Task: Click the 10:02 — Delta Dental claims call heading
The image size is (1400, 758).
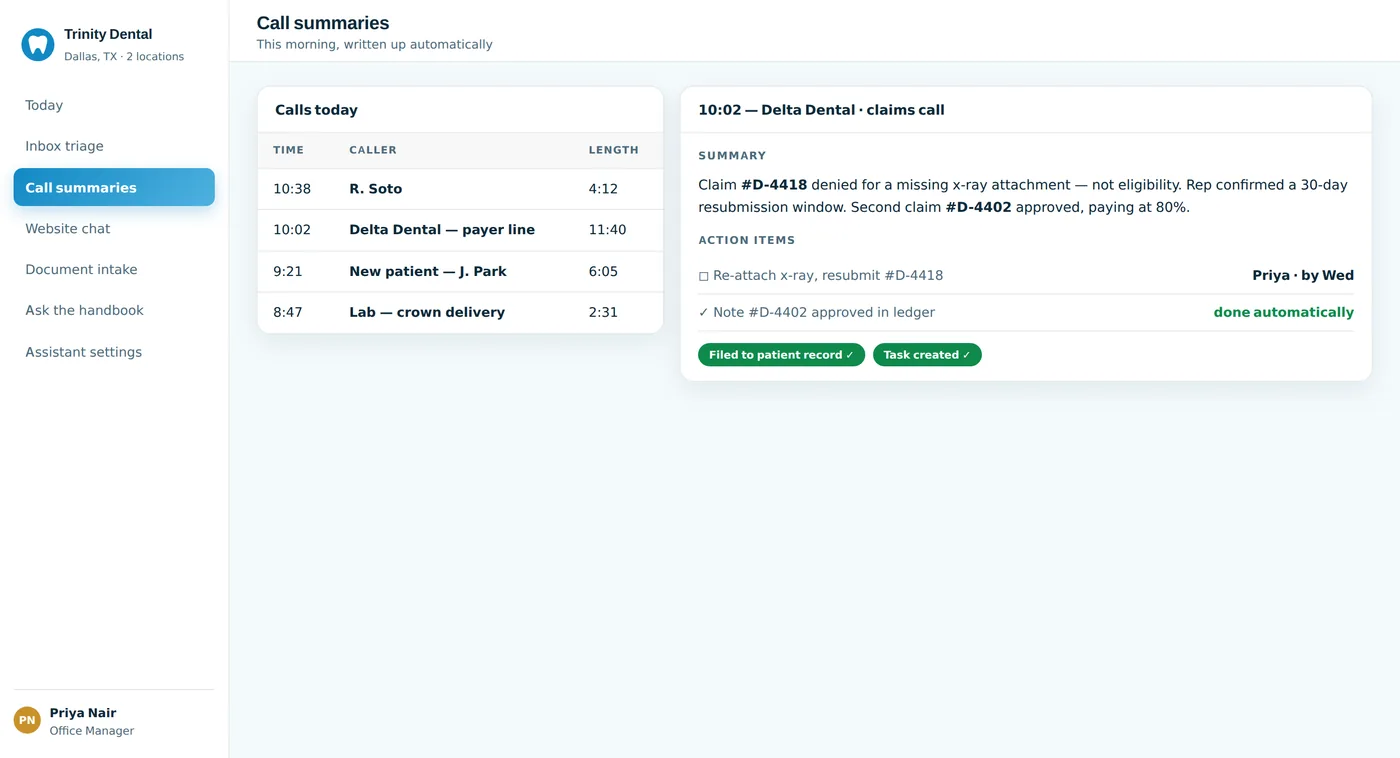Action: 821,110
